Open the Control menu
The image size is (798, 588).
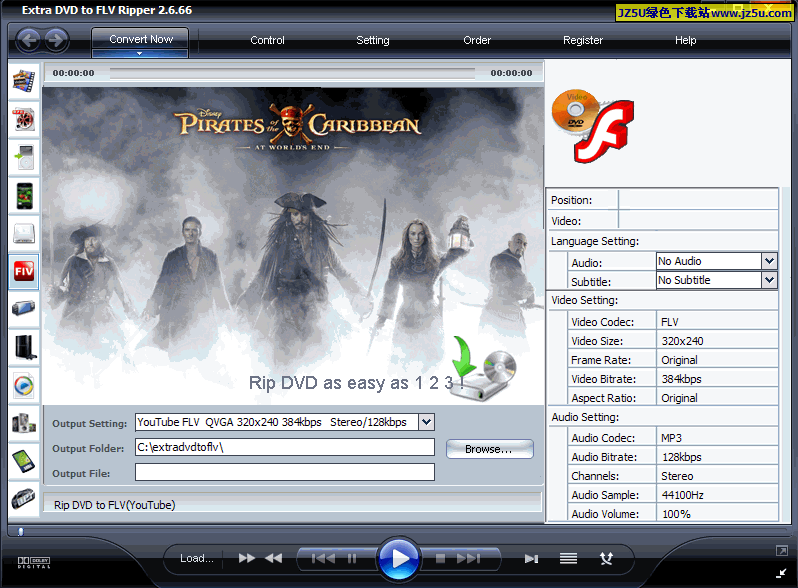(267, 40)
